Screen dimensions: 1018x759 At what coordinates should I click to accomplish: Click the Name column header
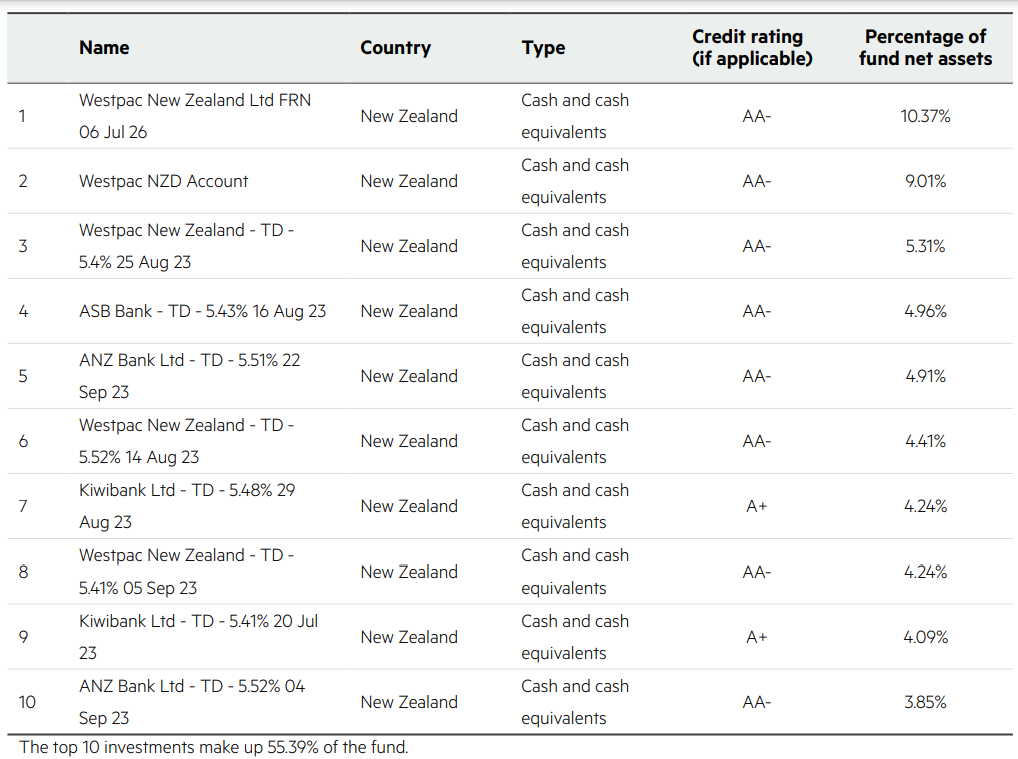click(104, 48)
